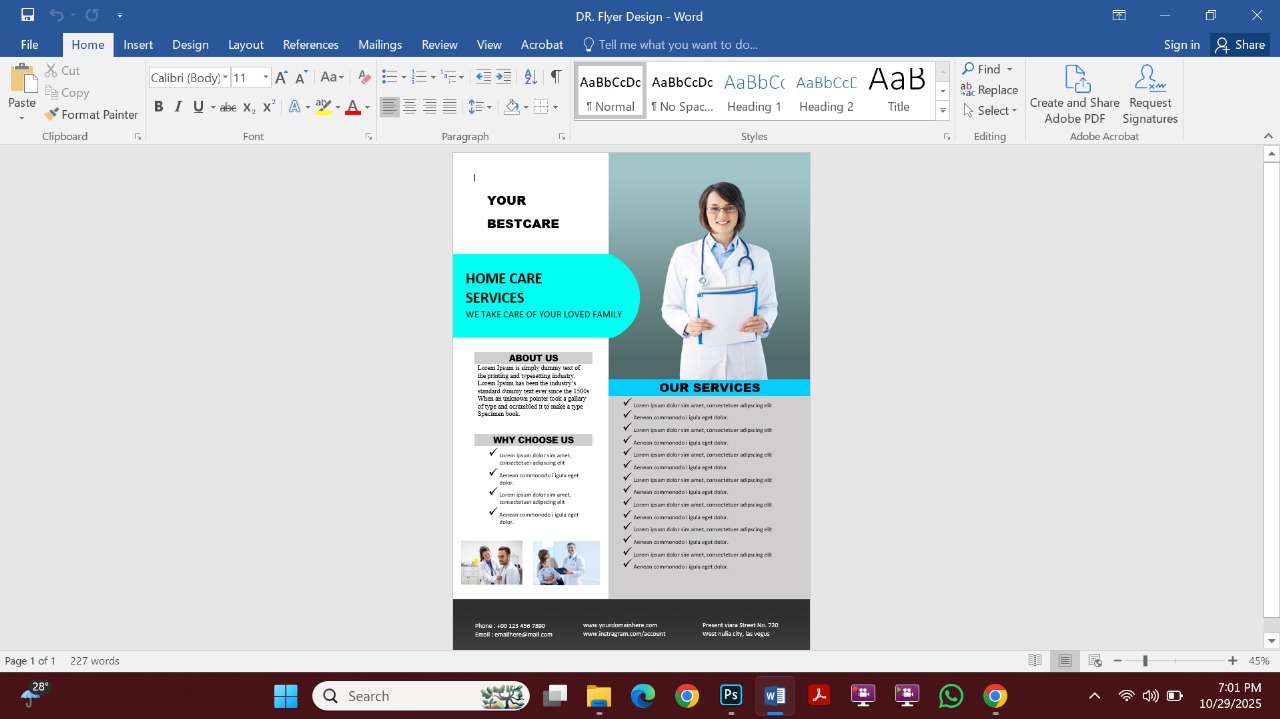Select the Heading 1 style
Screen dimensions: 1280x719
pos(754,90)
